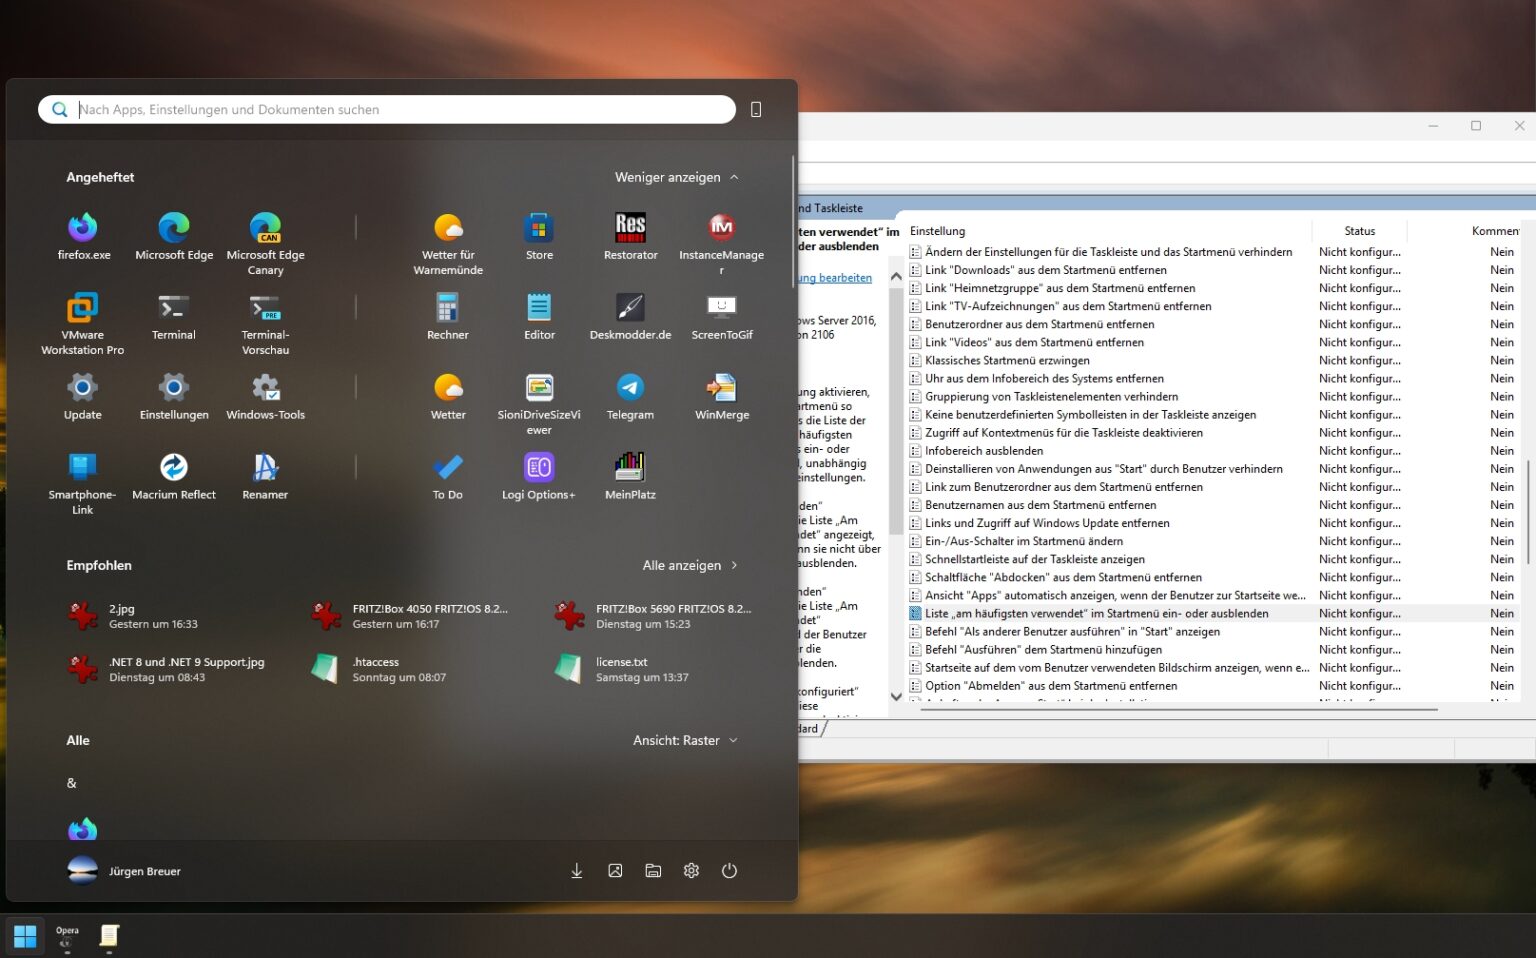1536x958 pixels.
Task: Open Jürgen Breuer user account menu
Action: (125, 871)
